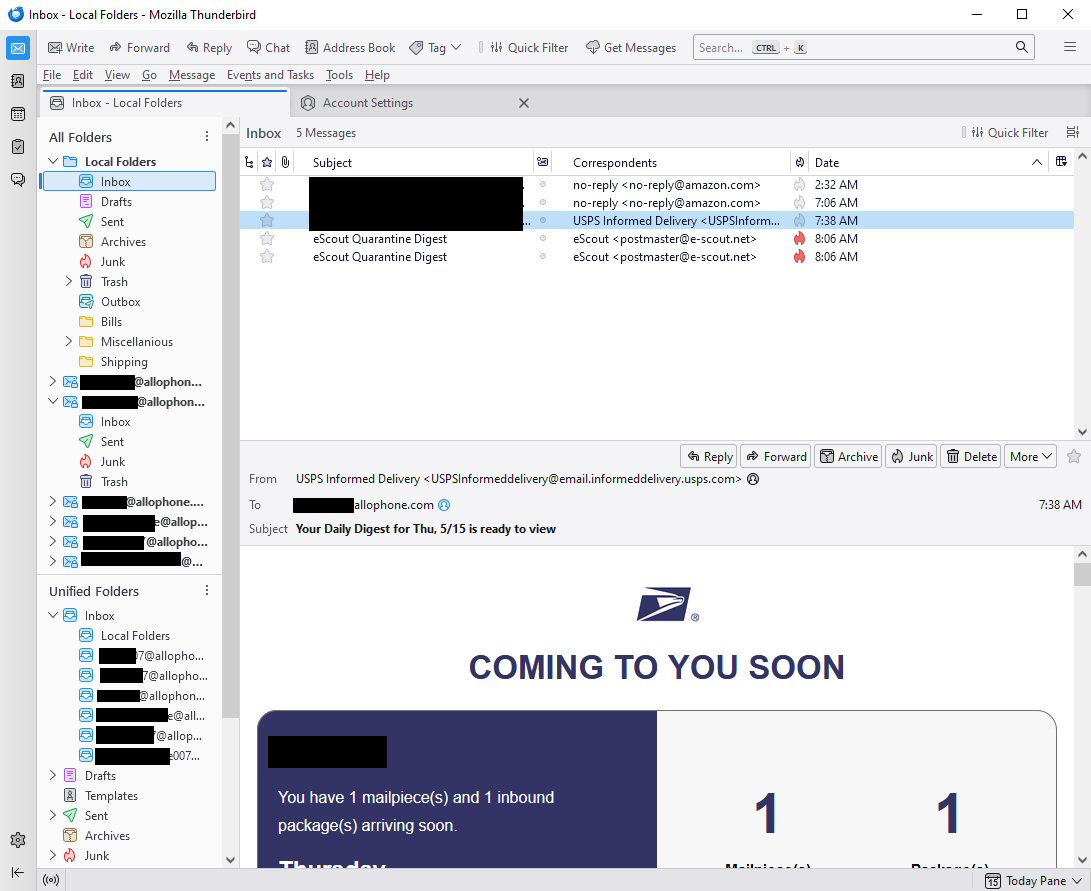This screenshot has height=891, width=1091.
Task: Open Address Book from the toolbar
Action: tap(350, 47)
